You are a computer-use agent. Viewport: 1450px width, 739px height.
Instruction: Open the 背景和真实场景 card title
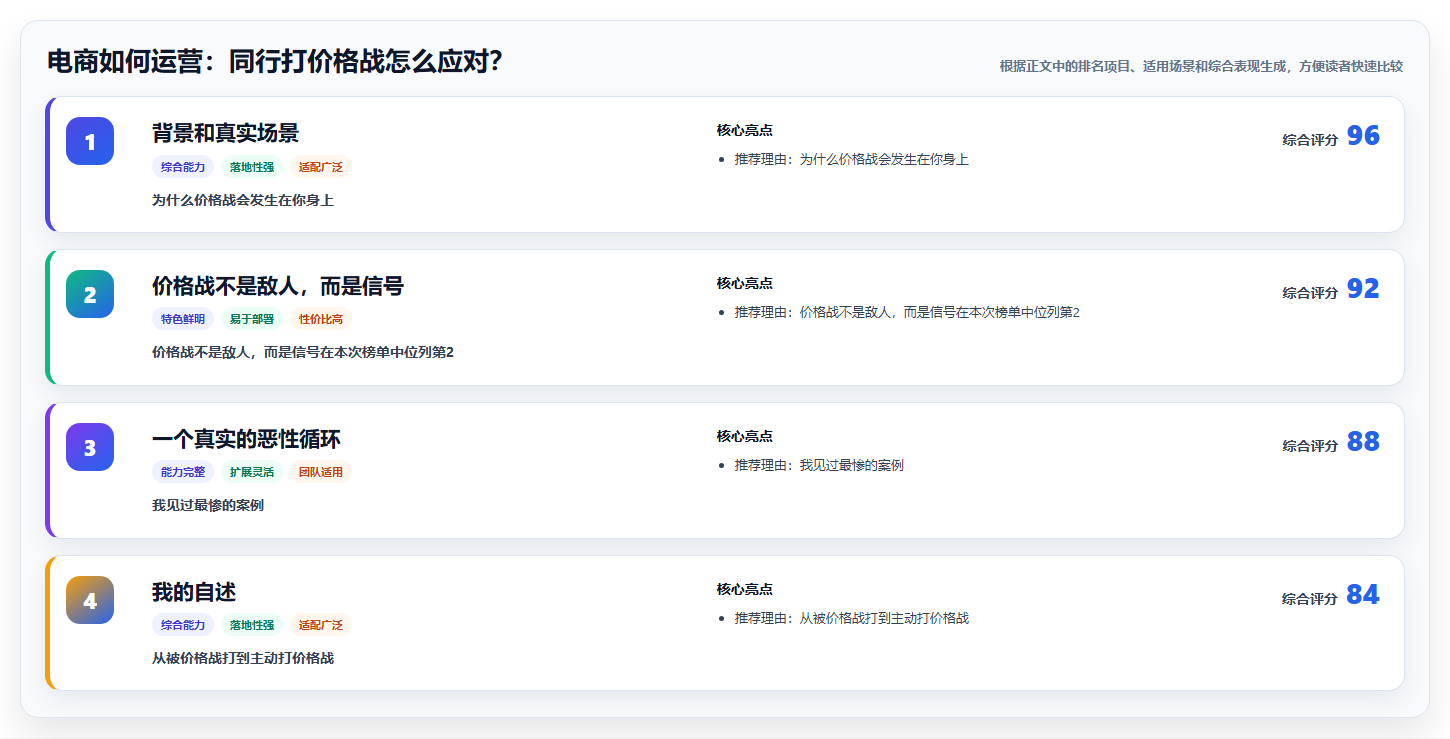coord(225,133)
